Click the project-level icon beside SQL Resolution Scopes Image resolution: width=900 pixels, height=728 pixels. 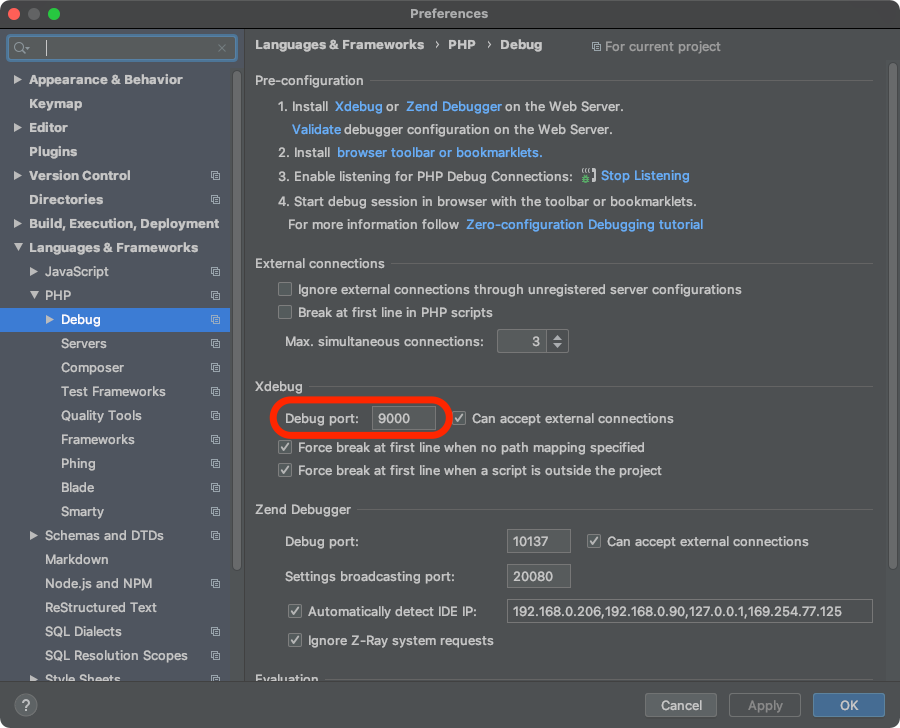coord(215,656)
